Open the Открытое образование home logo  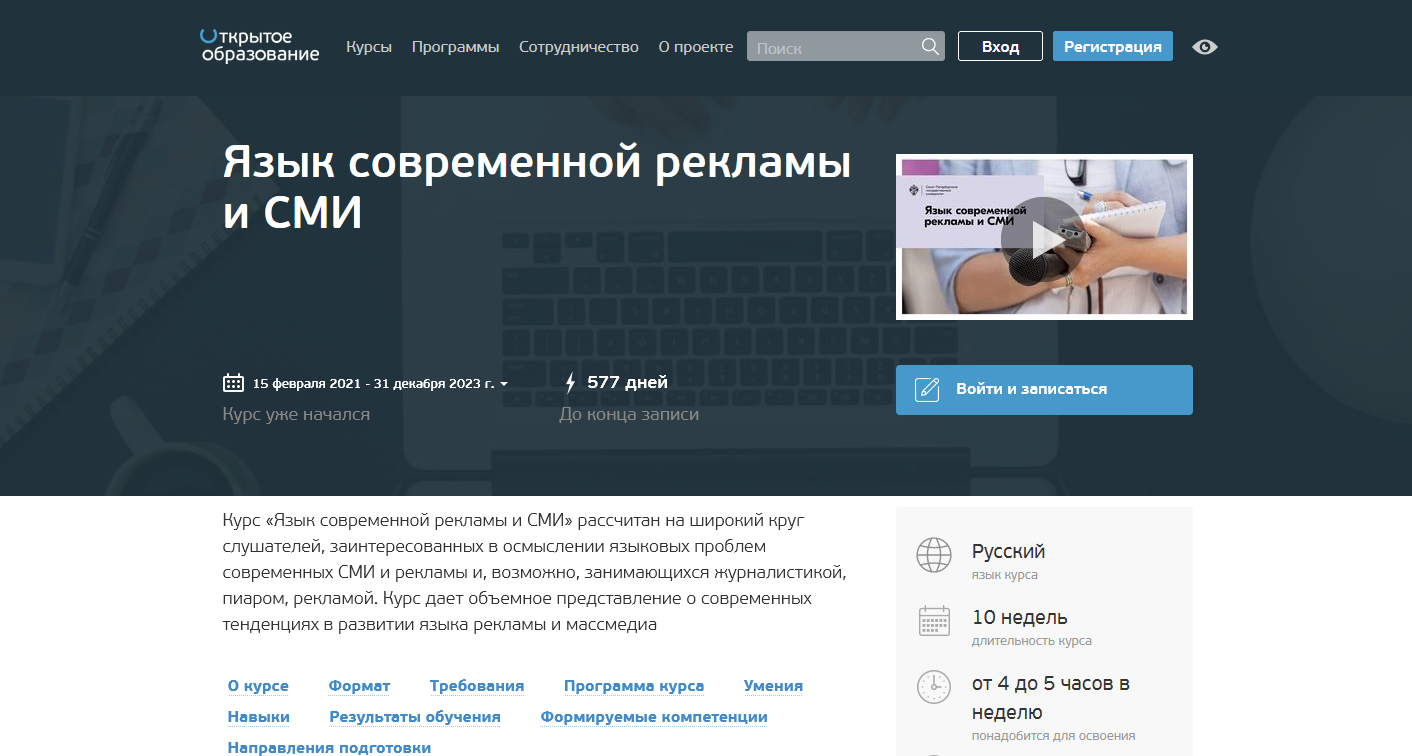[x=259, y=45]
